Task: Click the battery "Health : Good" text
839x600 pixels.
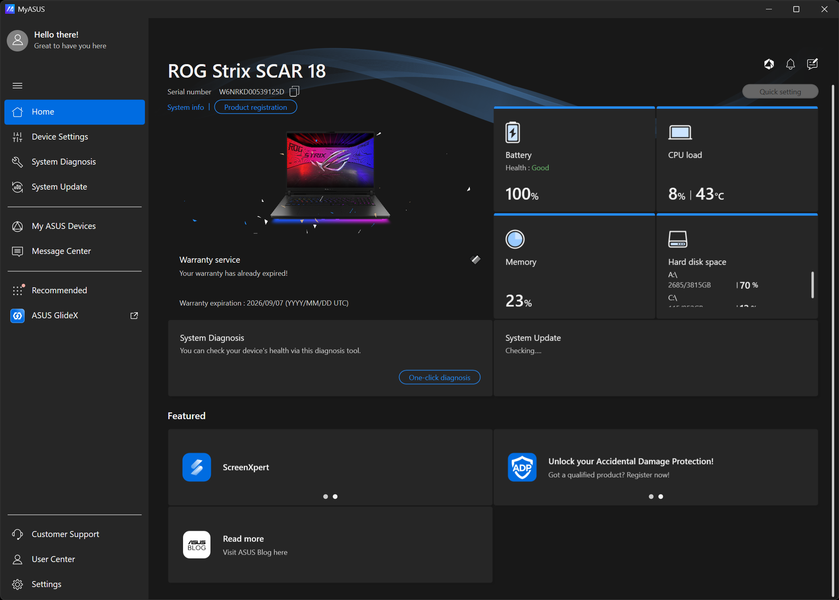Action: [527, 168]
